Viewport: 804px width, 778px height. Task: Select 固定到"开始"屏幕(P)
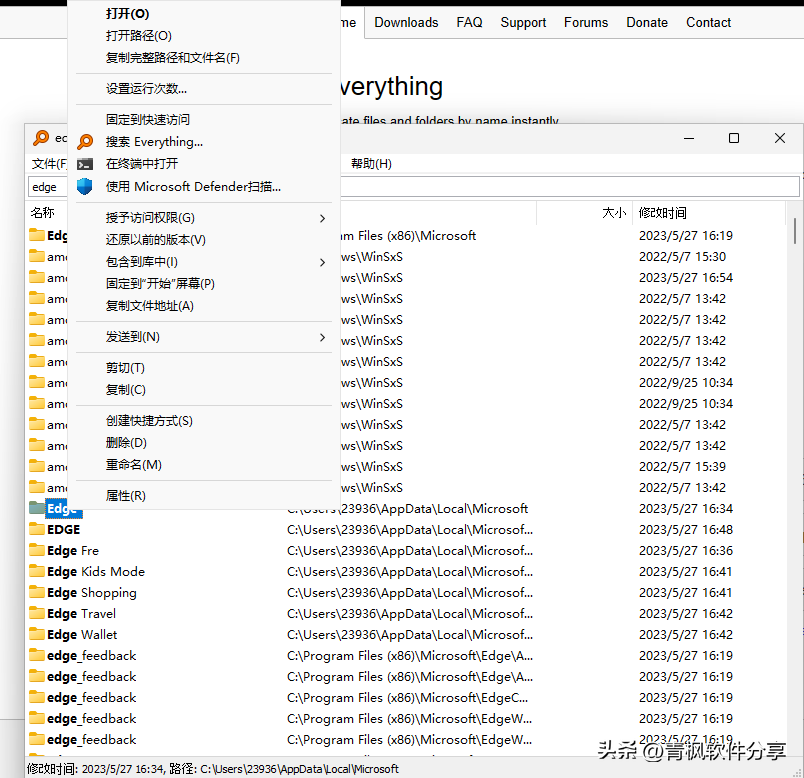pos(160,284)
